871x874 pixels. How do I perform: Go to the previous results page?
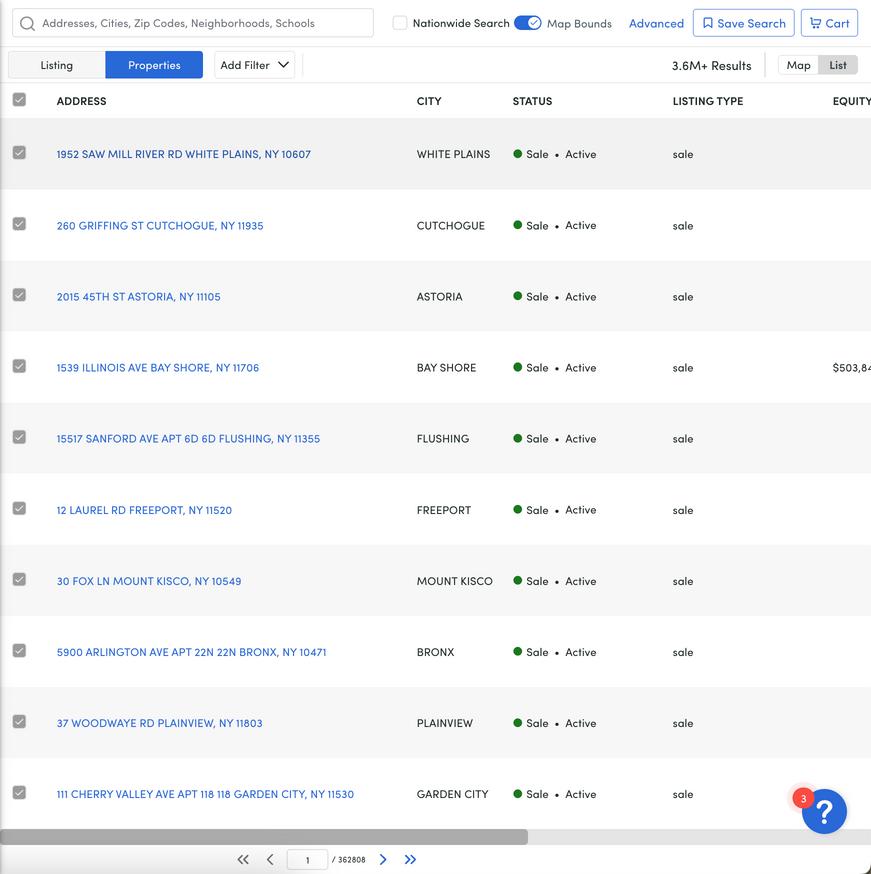[270, 859]
